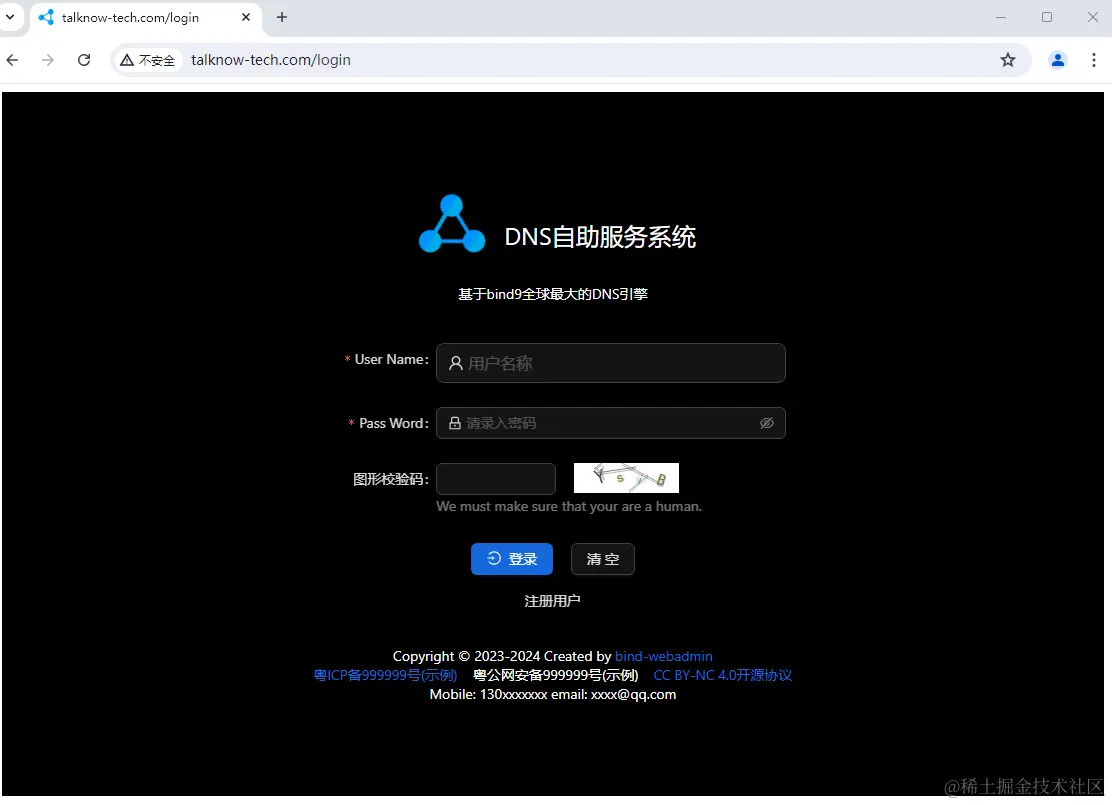Open the CC BY-NC 4.0开源协议 link

(x=723, y=675)
